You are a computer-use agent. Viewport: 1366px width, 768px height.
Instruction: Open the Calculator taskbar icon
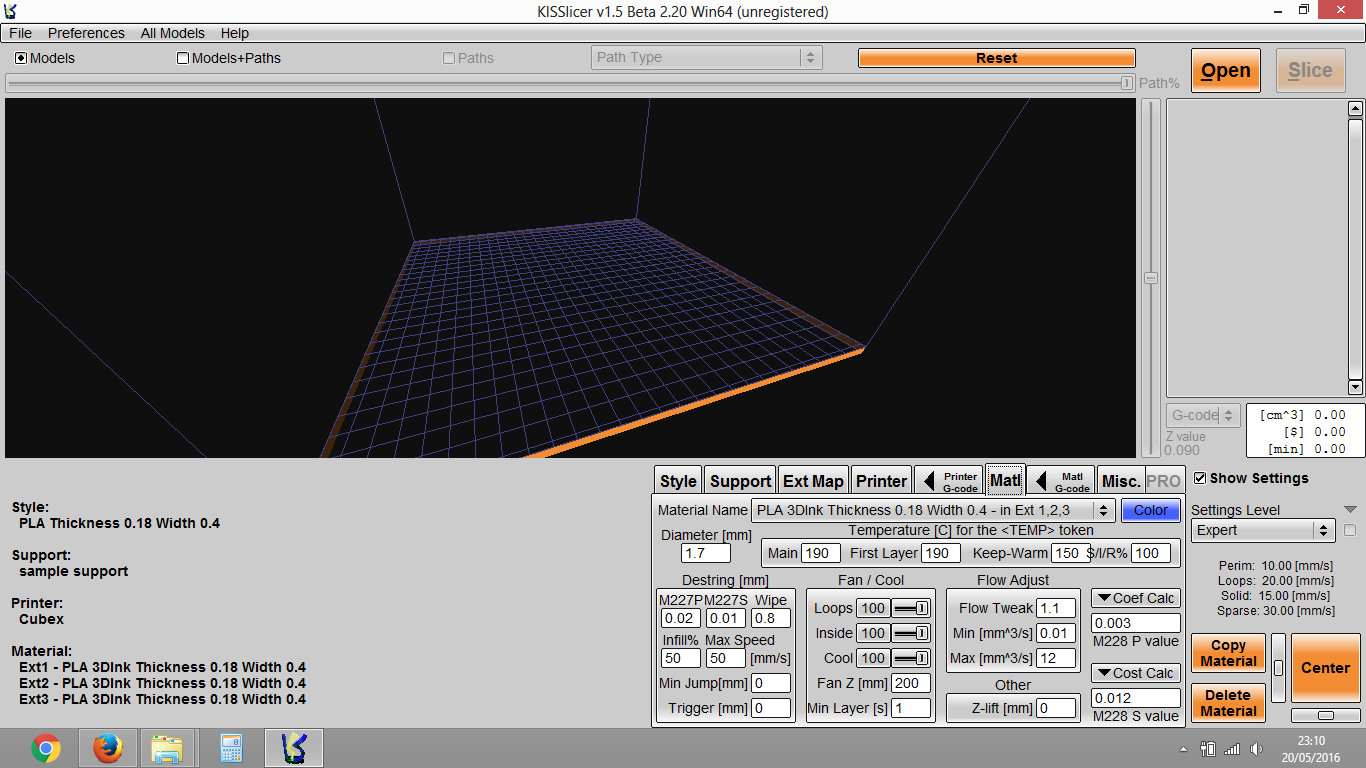tap(231, 748)
